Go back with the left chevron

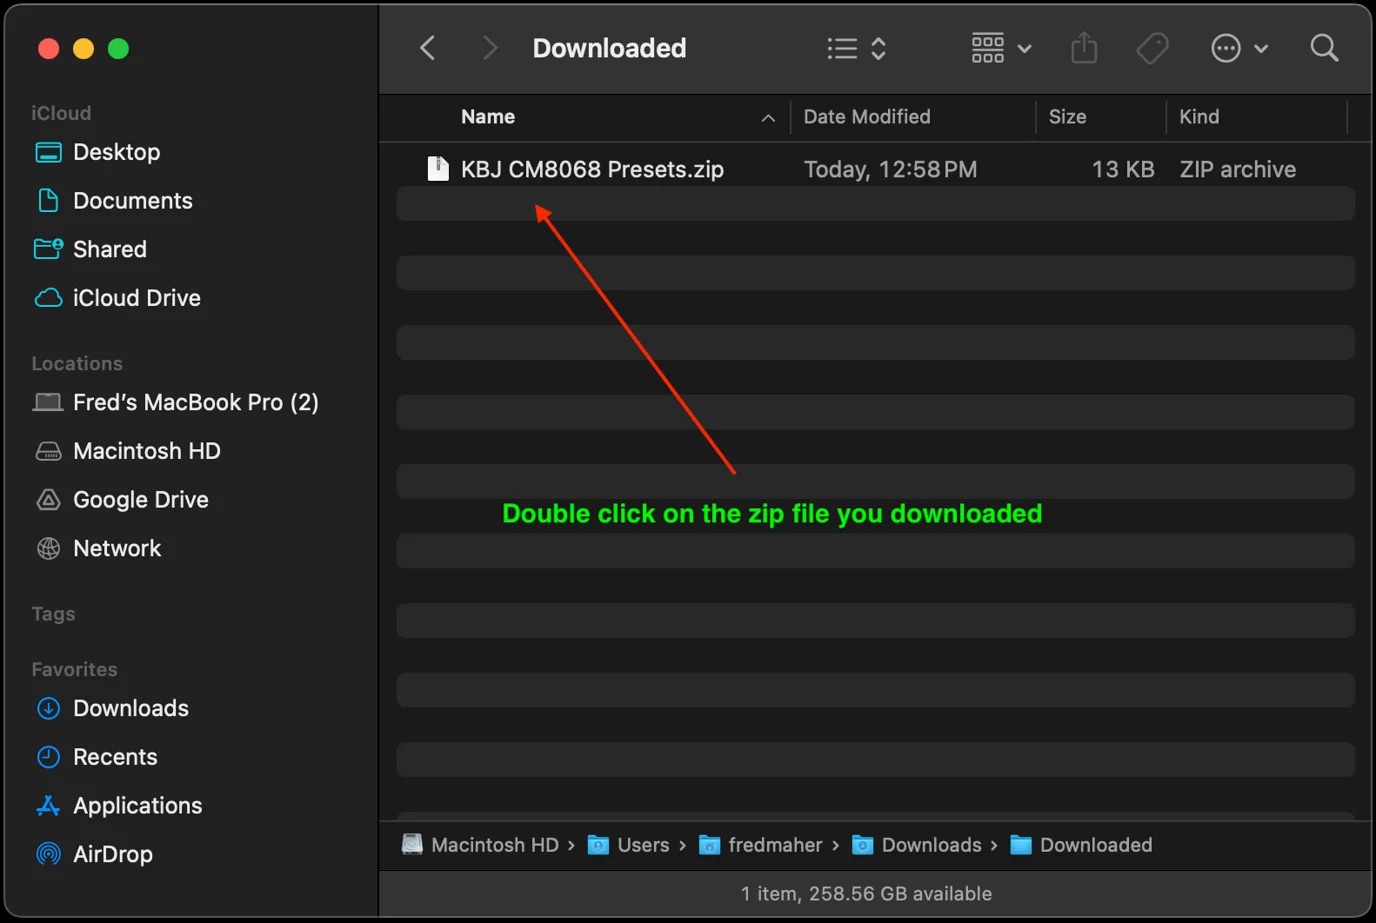pyautogui.click(x=427, y=48)
